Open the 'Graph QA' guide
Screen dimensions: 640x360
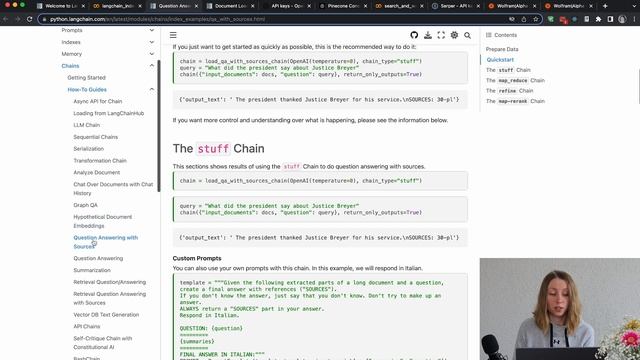(85, 205)
